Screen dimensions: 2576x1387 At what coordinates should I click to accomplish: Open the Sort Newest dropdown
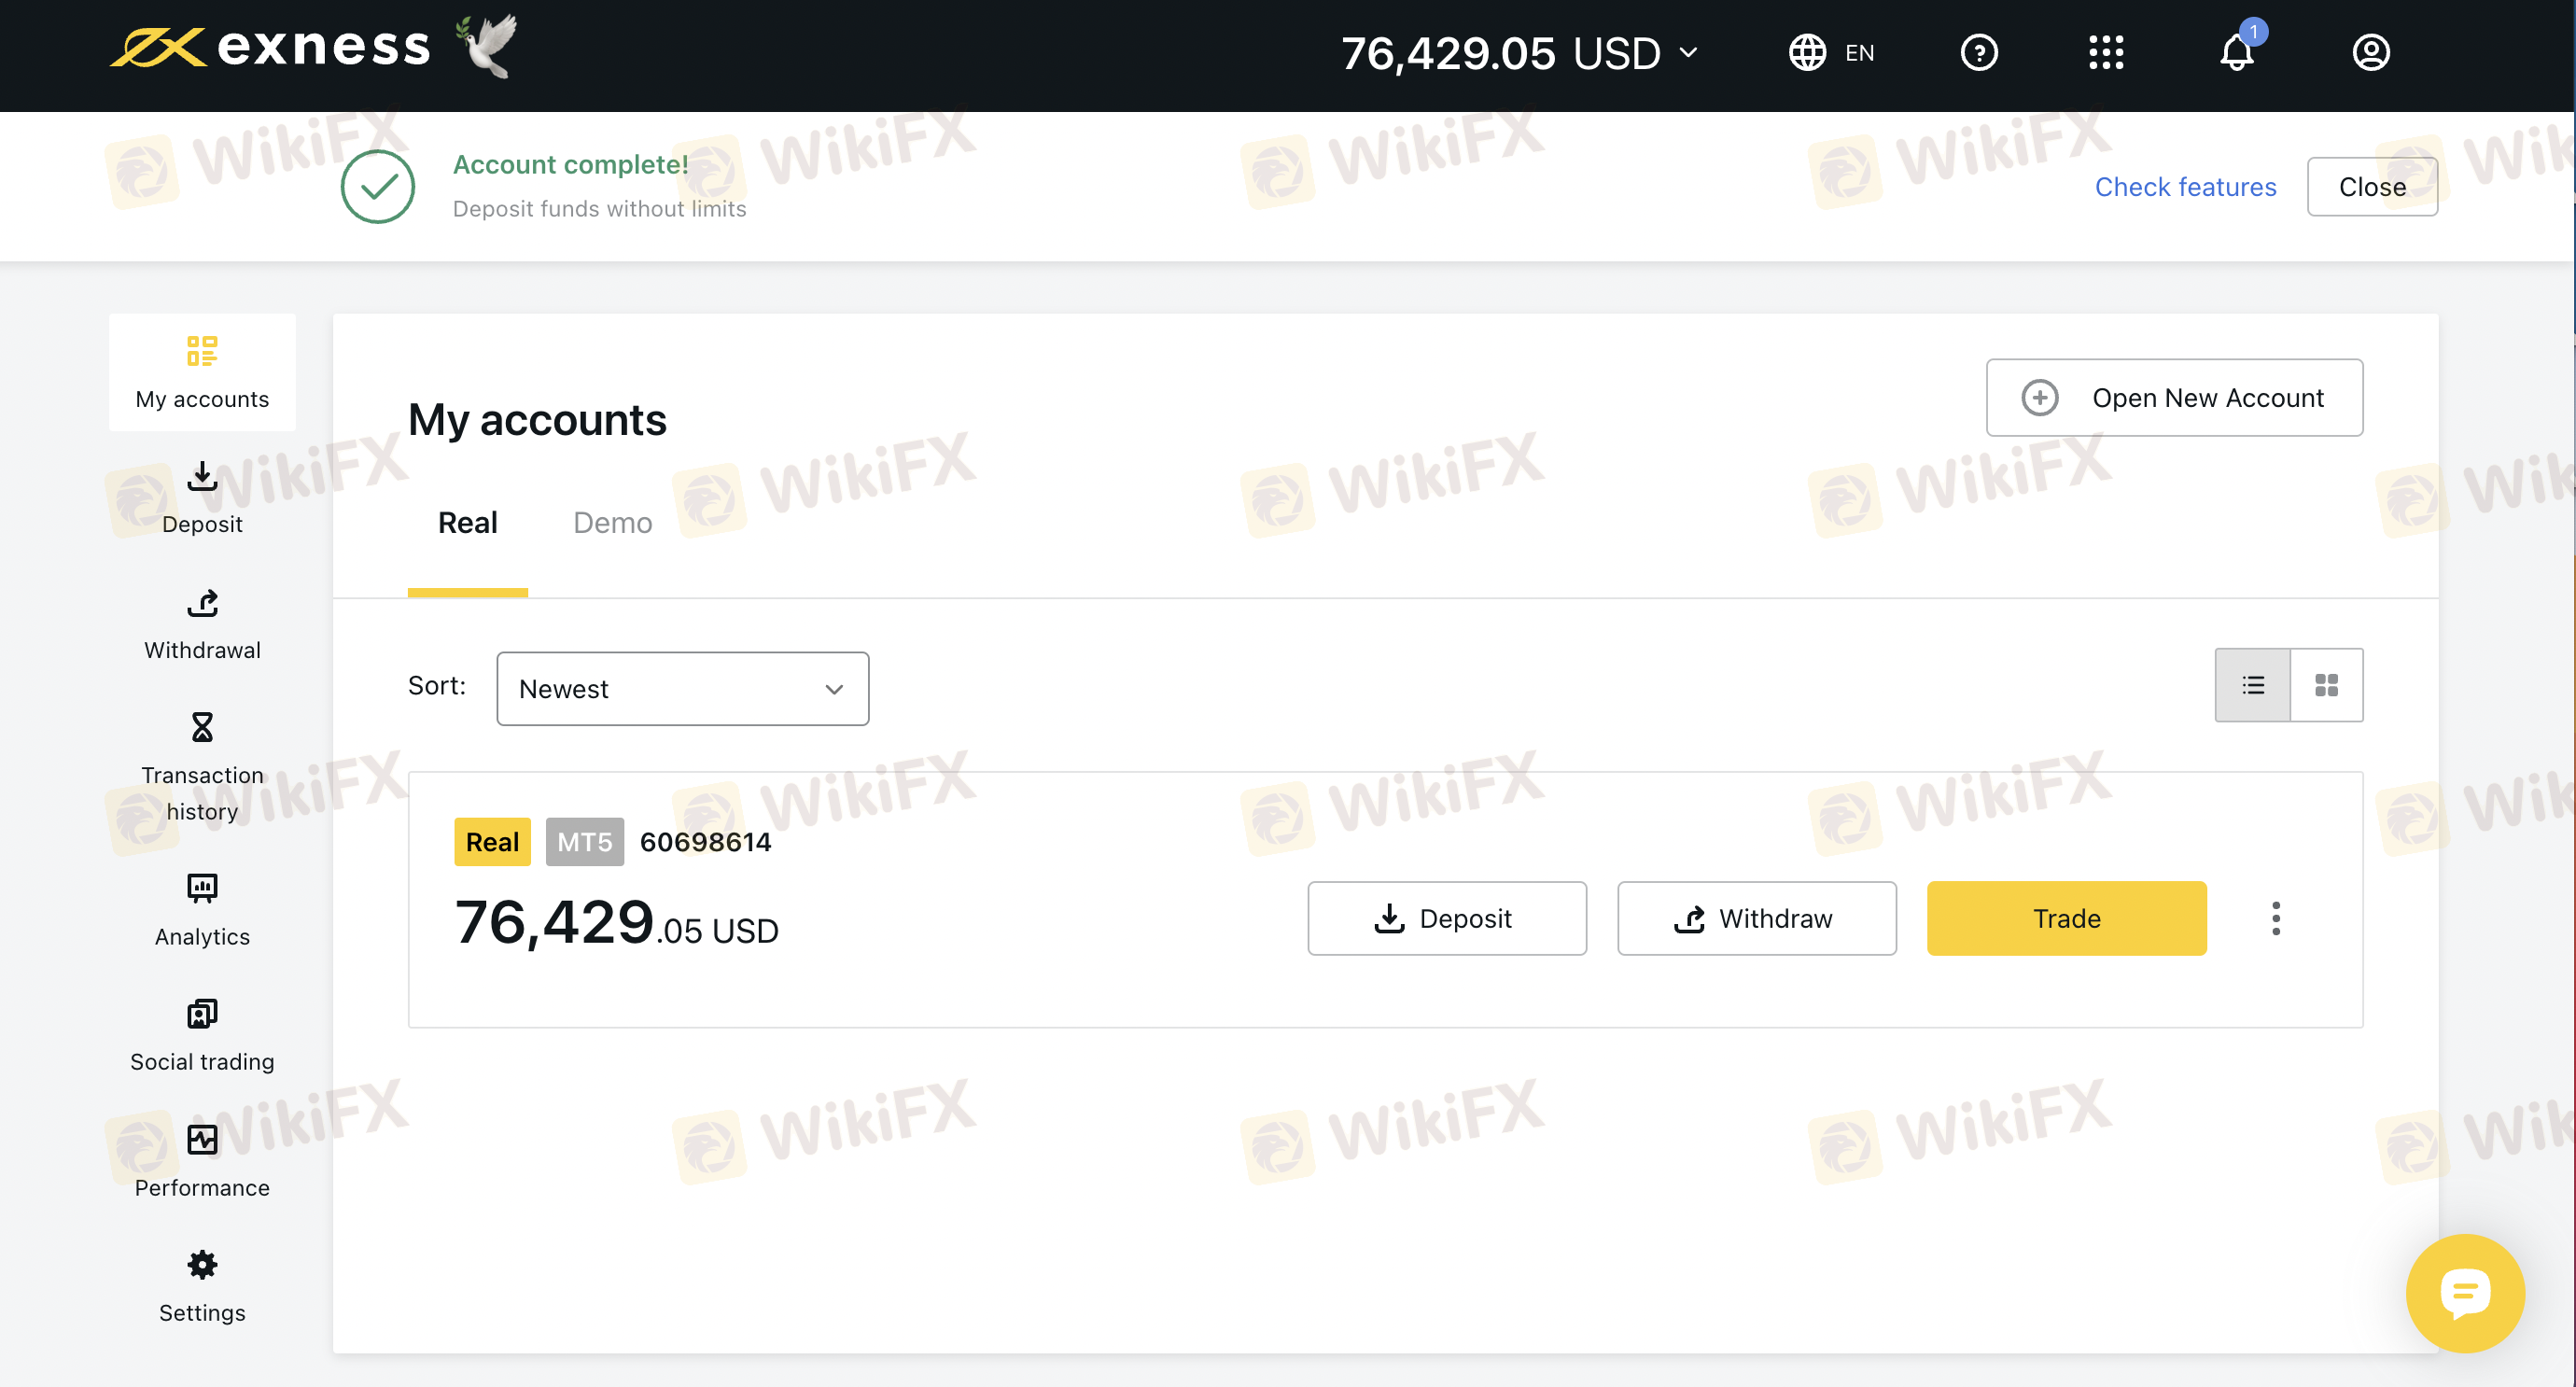pos(682,689)
